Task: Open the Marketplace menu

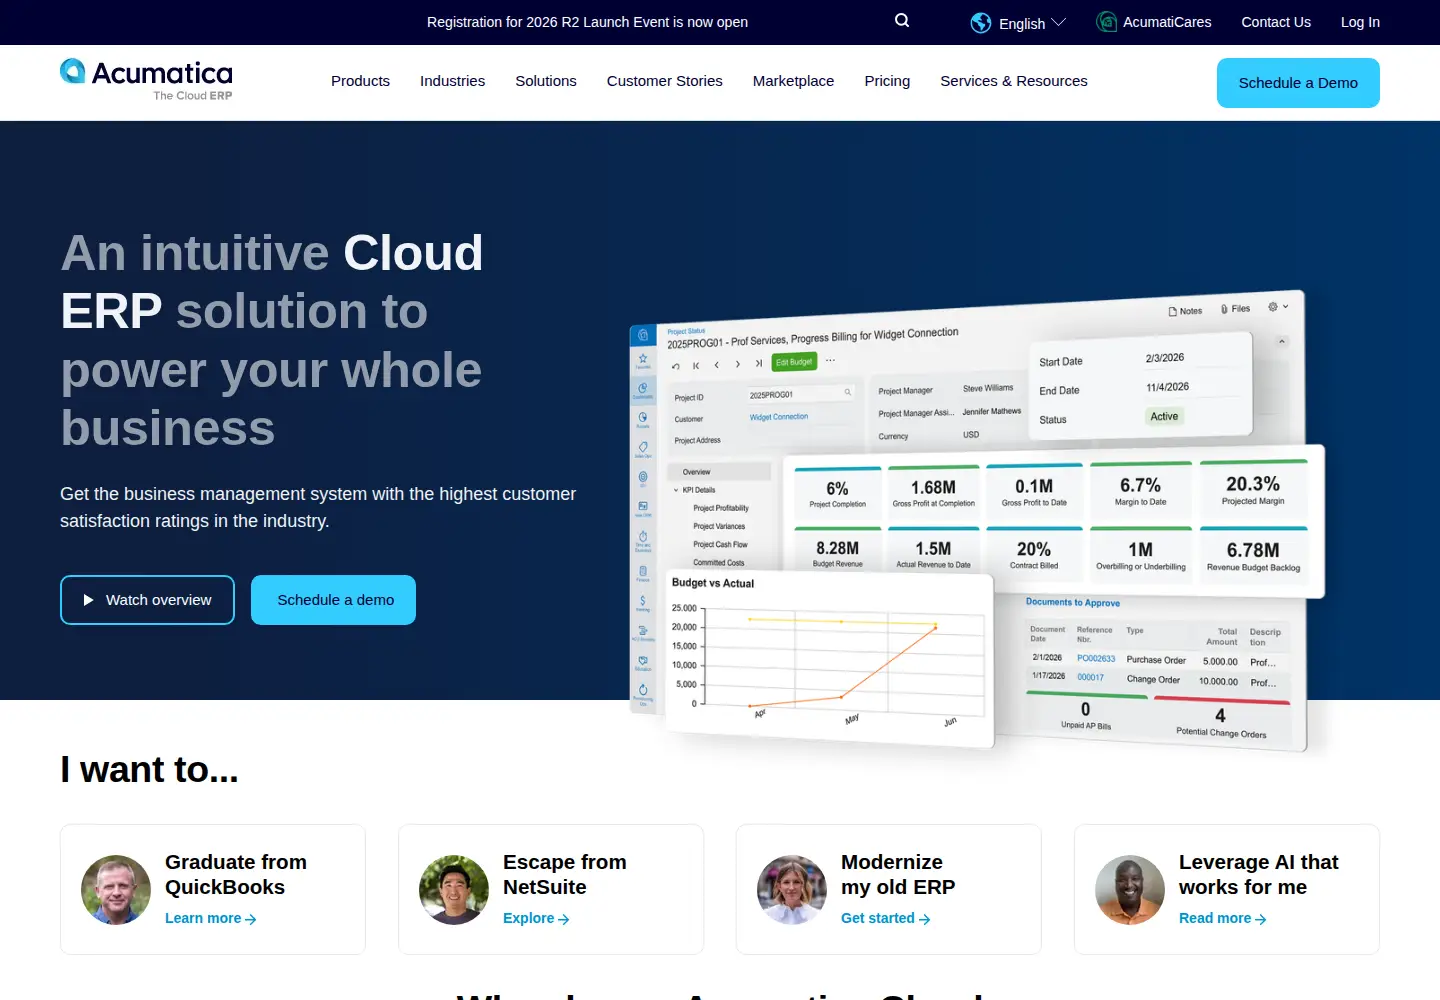Action: pyautogui.click(x=793, y=81)
